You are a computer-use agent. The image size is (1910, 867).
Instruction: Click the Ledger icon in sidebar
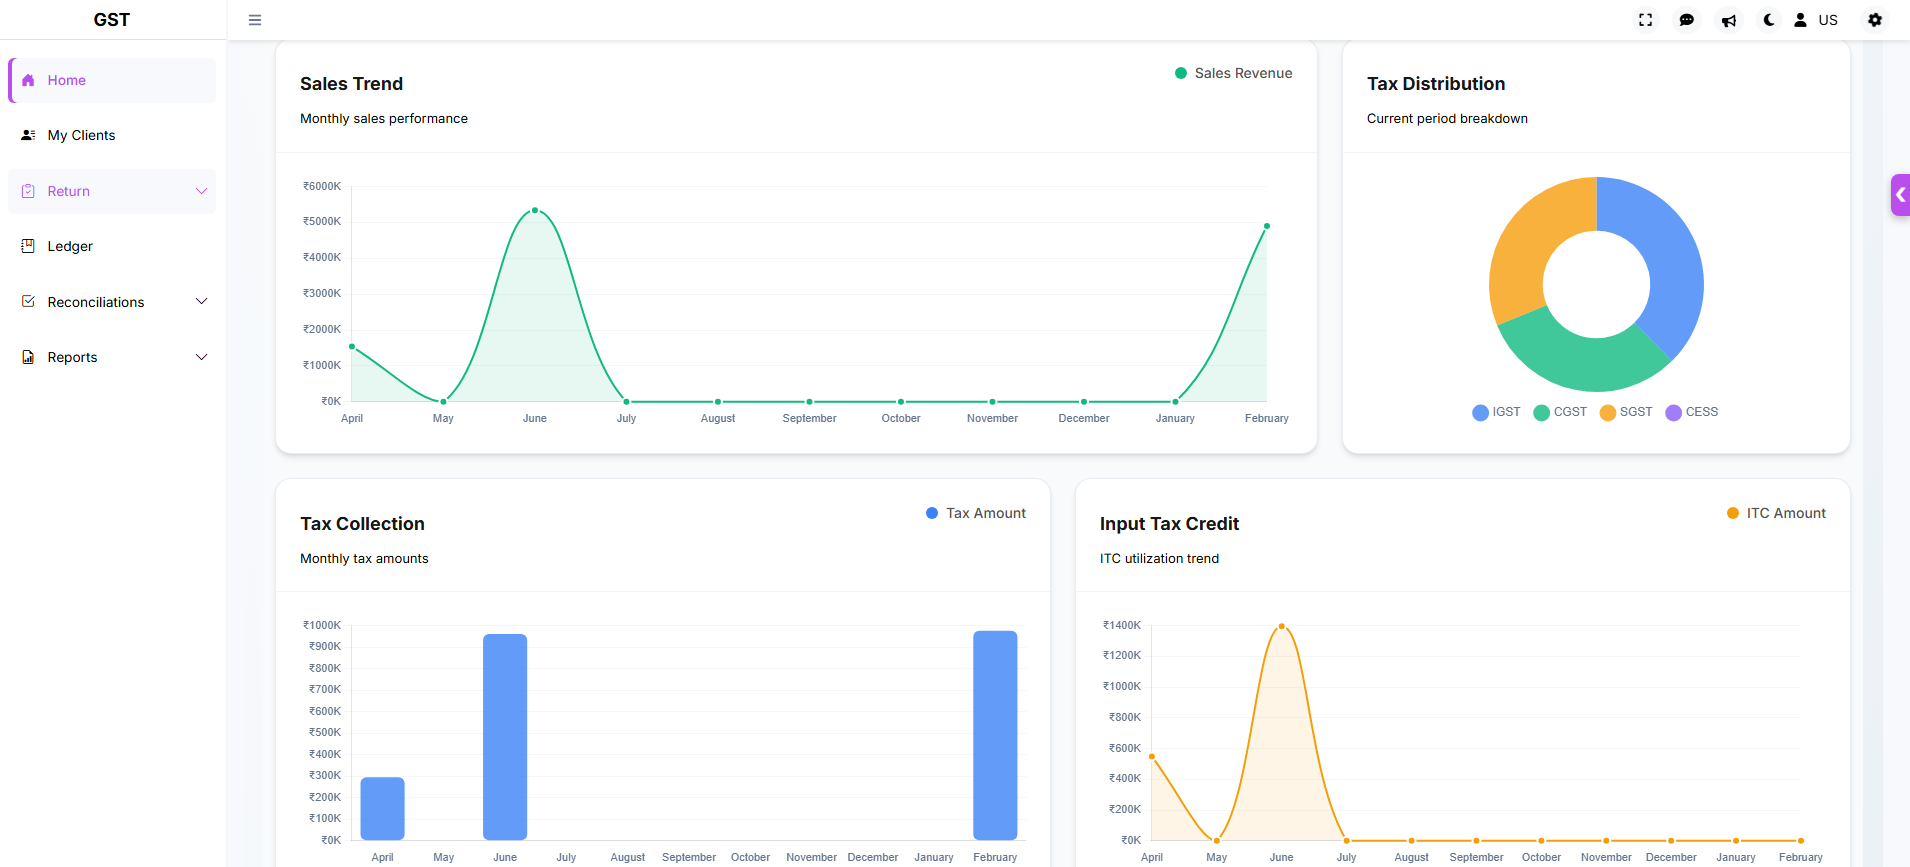[x=28, y=246]
